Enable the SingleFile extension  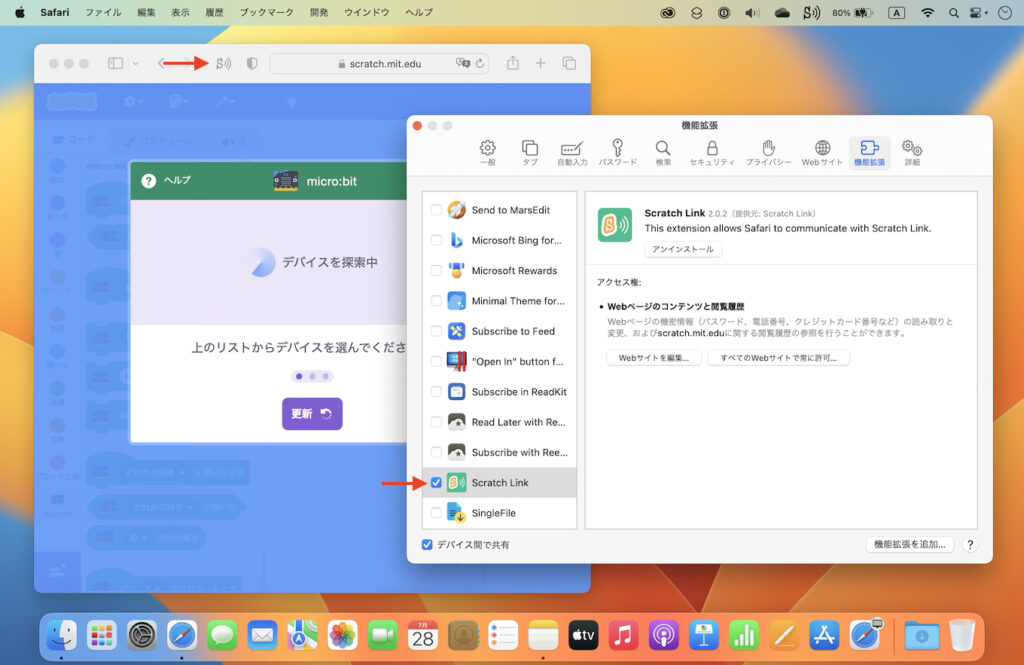coord(436,512)
